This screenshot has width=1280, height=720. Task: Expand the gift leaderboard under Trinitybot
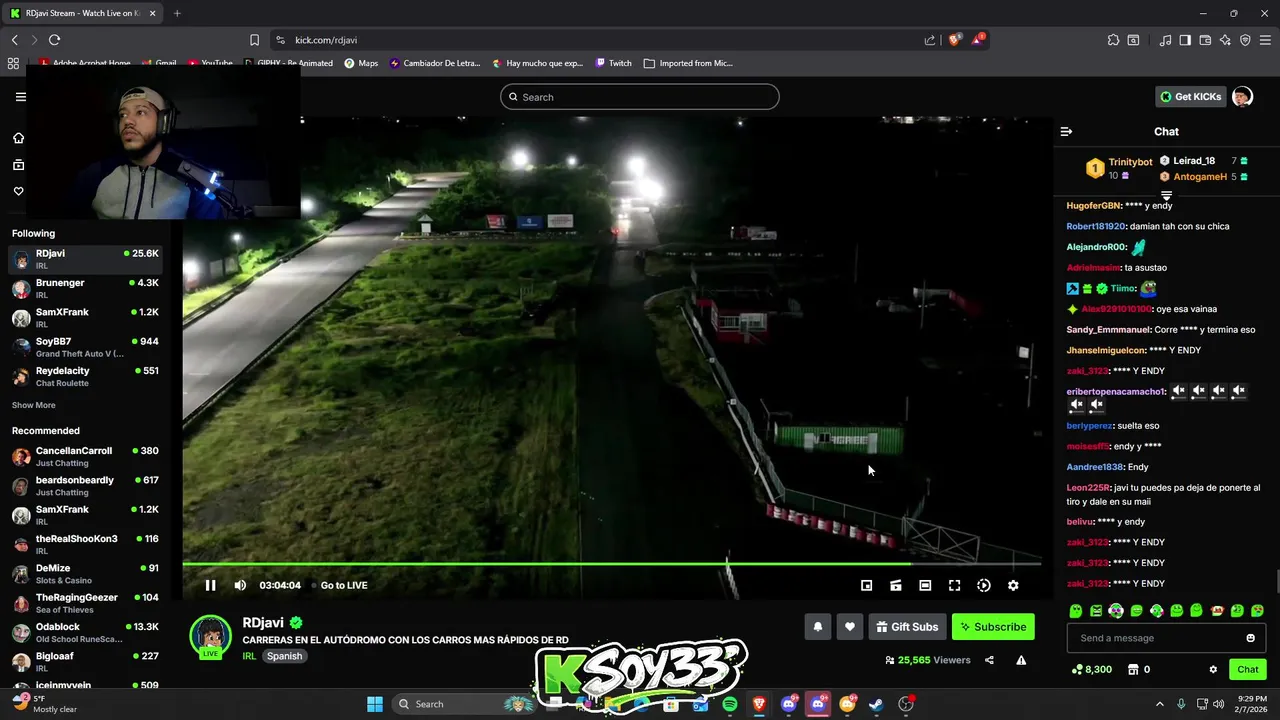pos(1166,195)
